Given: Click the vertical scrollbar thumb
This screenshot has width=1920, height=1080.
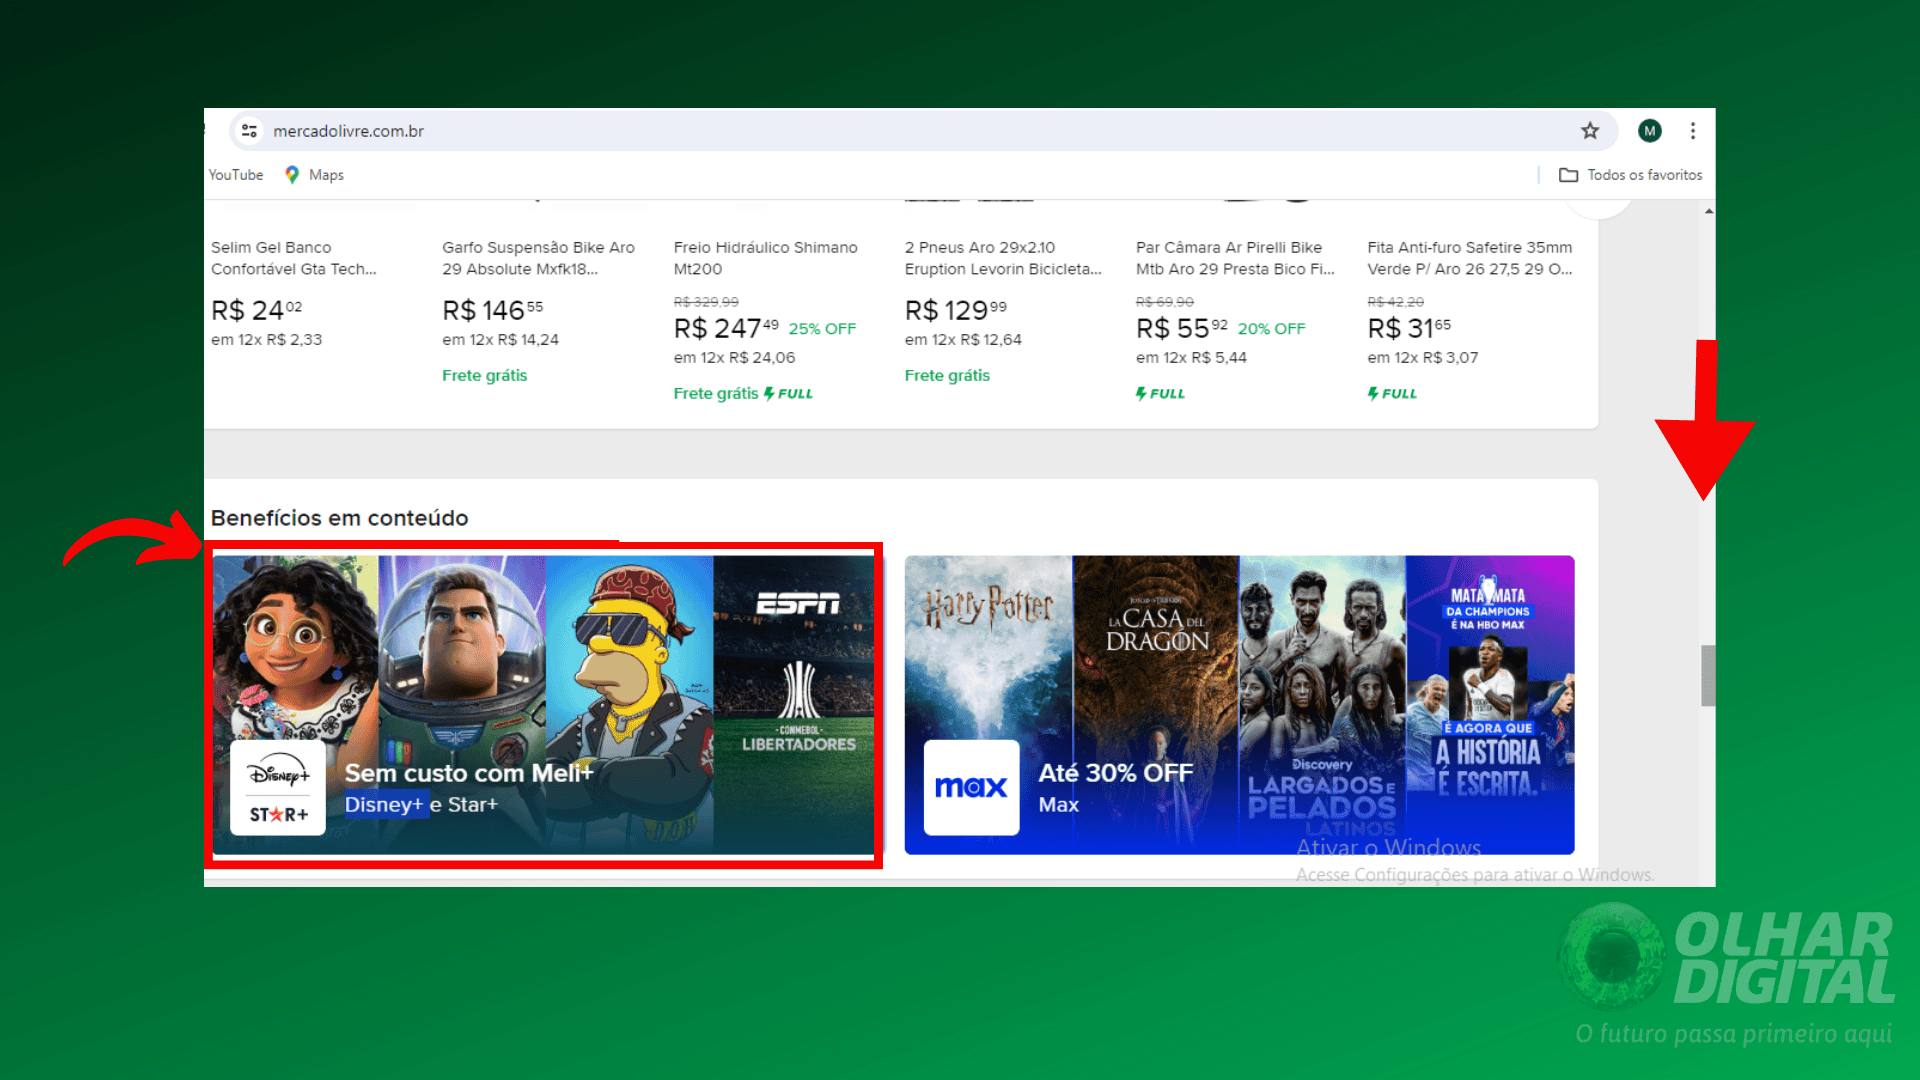Looking at the screenshot, I should (x=1708, y=676).
